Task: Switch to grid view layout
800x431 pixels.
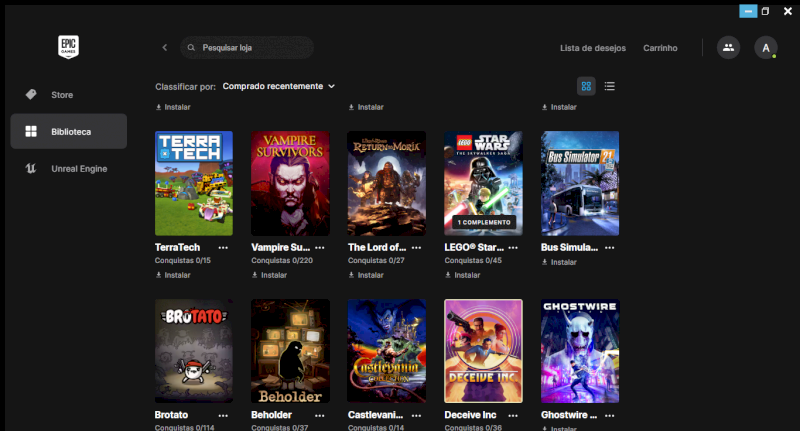Action: [586, 86]
